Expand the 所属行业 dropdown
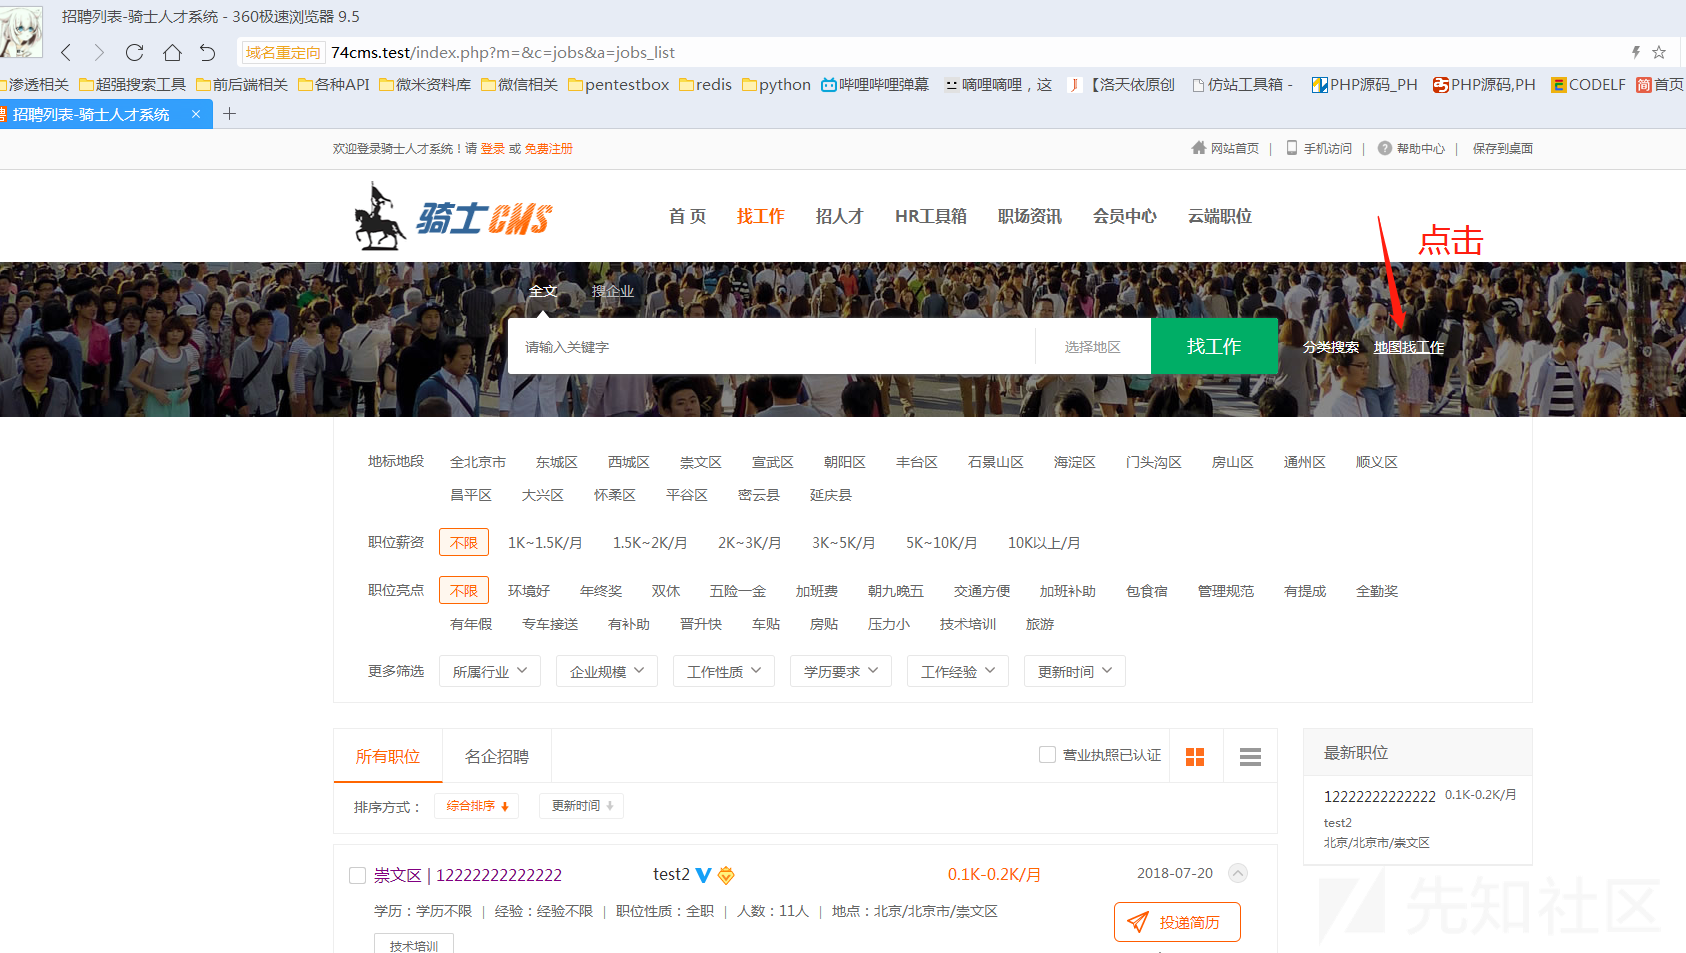 [x=490, y=672]
